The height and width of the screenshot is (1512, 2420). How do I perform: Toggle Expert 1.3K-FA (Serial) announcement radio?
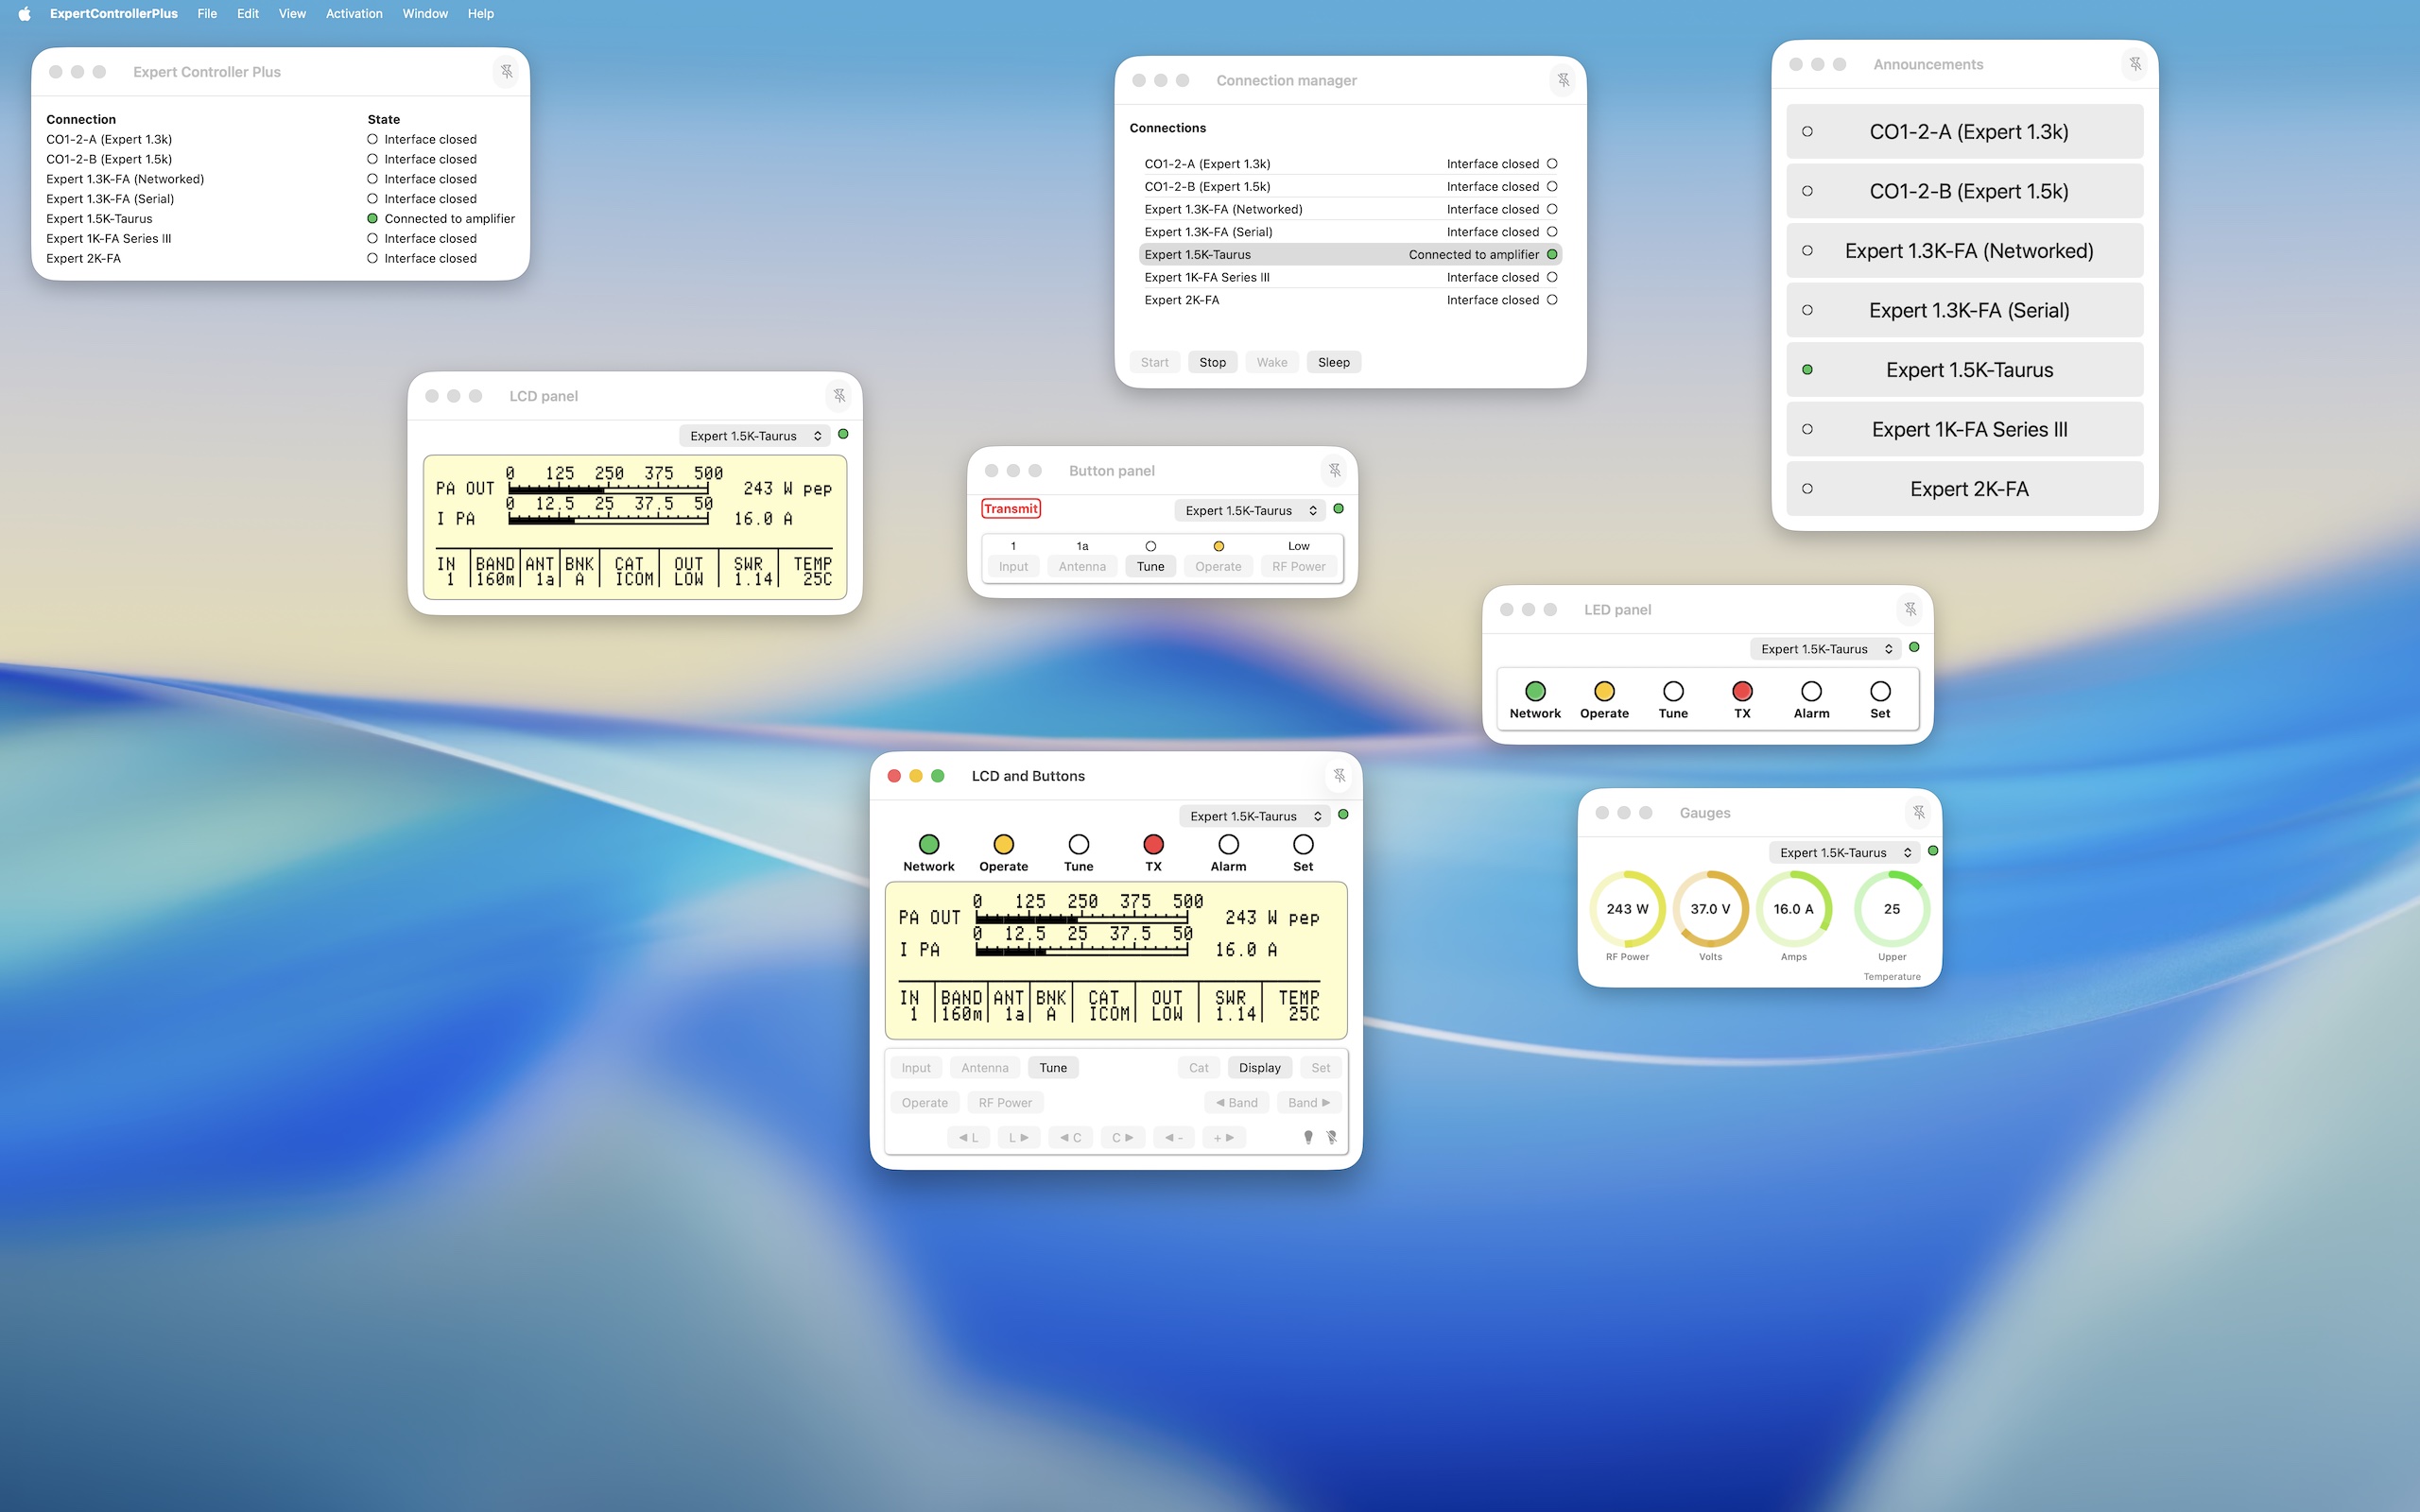click(x=1807, y=310)
